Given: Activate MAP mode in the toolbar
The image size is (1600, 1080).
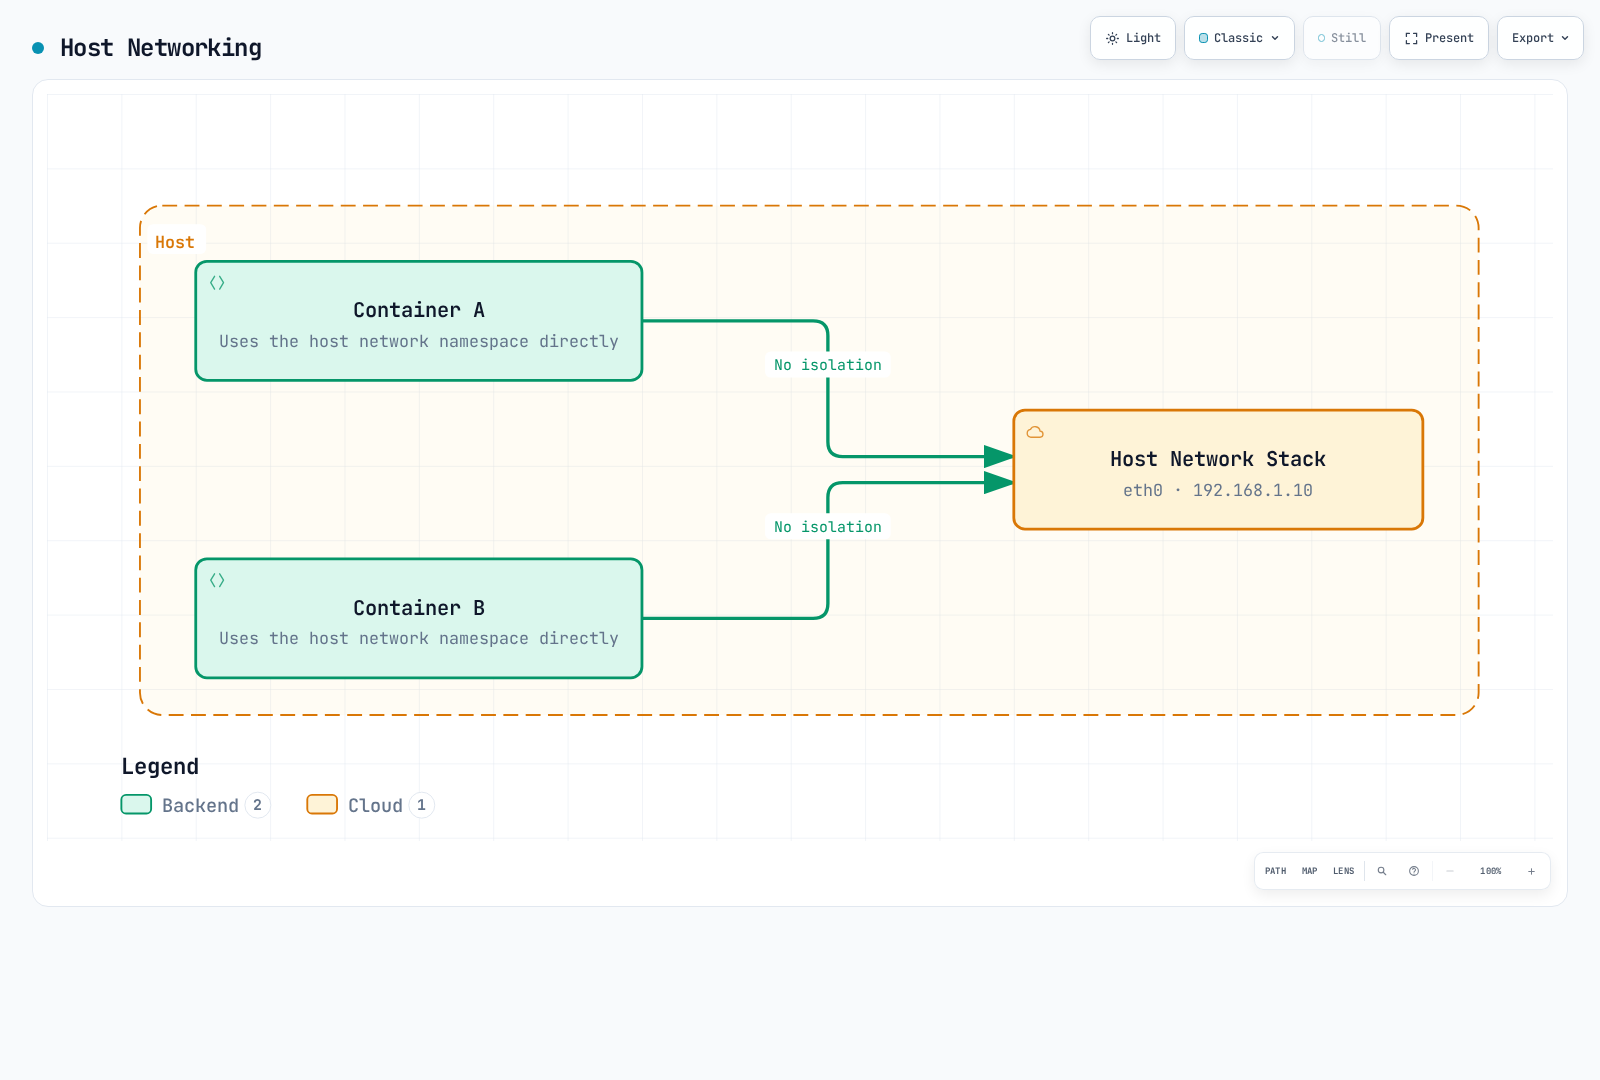Looking at the screenshot, I should (x=1310, y=871).
